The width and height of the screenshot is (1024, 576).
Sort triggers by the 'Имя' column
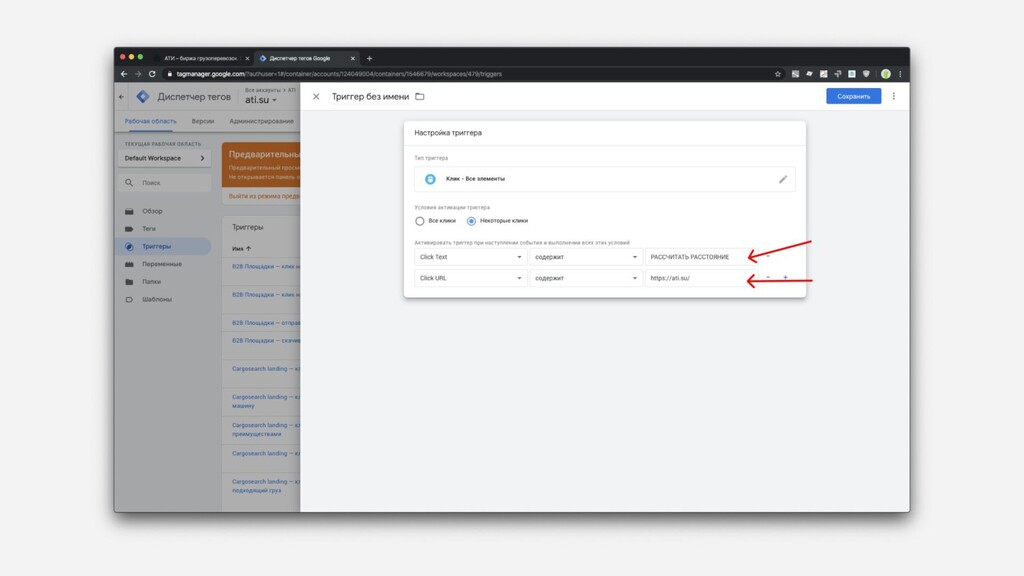tap(241, 249)
